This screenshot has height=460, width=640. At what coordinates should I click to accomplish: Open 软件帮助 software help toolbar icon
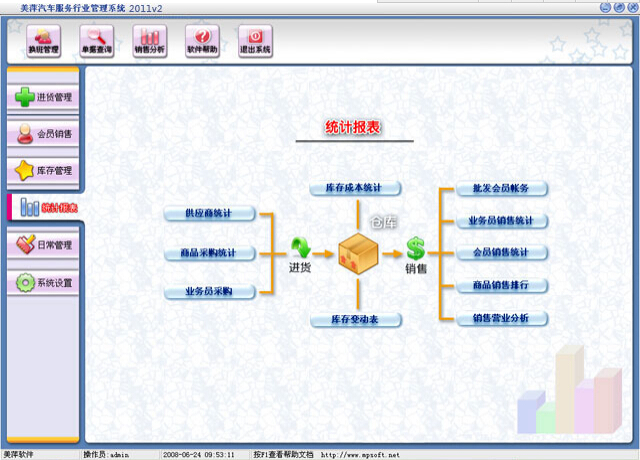pyautogui.click(x=202, y=41)
